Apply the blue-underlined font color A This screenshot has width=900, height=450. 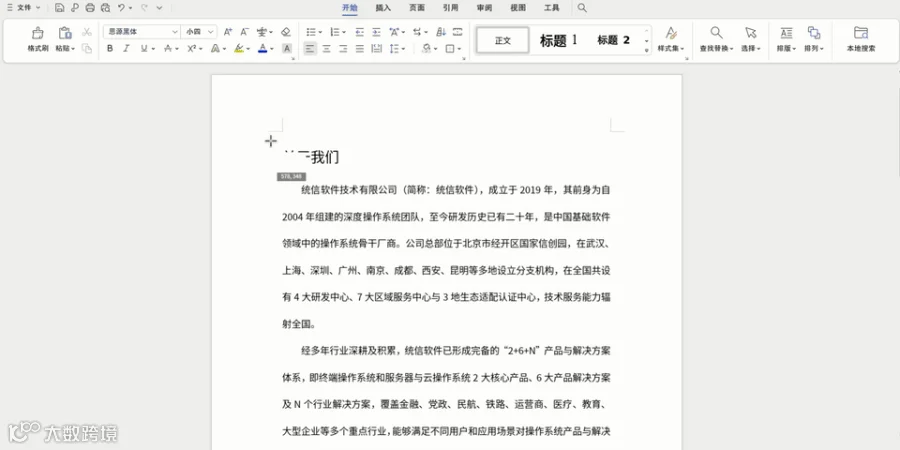click(263, 49)
